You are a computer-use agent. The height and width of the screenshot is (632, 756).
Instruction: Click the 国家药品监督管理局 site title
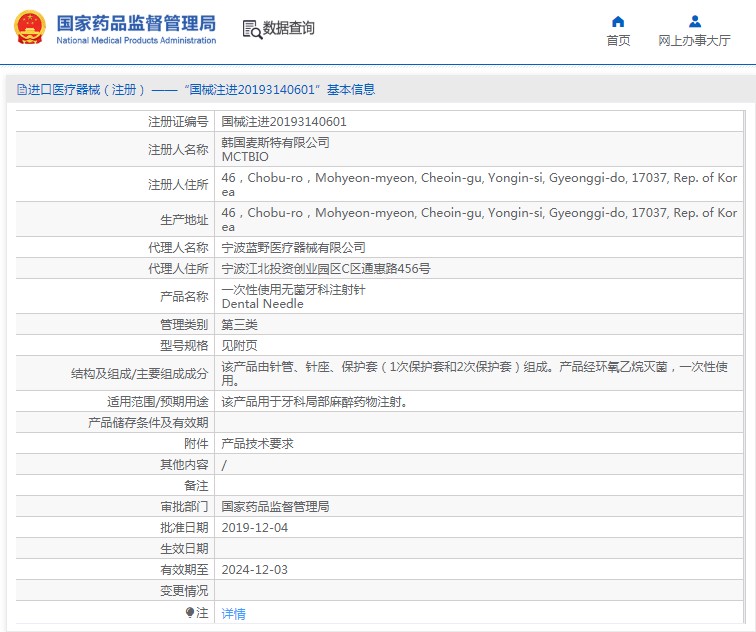pyautogui.click(x=135, y=22)
